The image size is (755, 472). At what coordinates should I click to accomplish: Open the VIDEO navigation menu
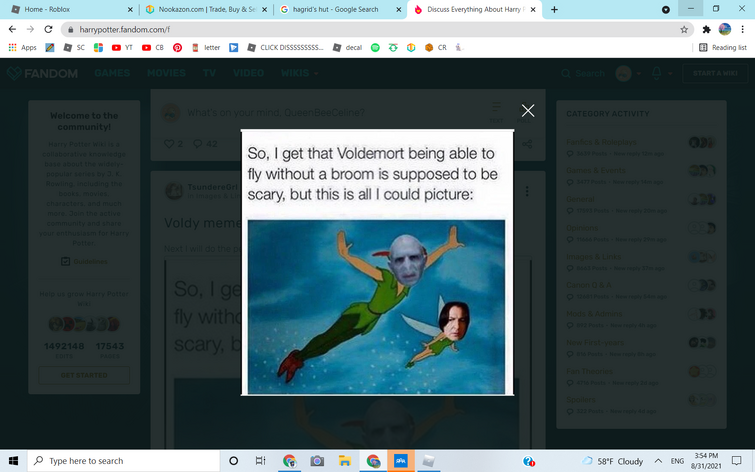point(248,73)
